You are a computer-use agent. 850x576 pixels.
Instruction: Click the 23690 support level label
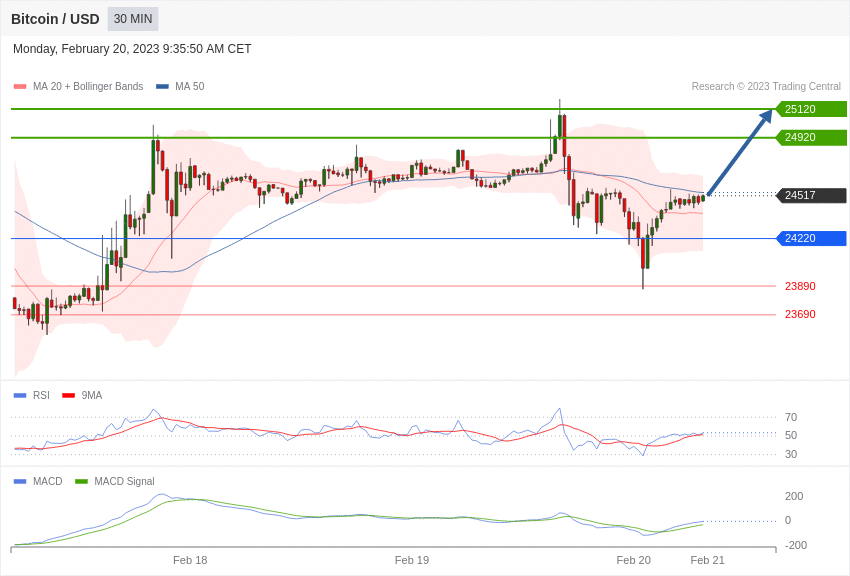pyautogui.click(x=800, y=314)
